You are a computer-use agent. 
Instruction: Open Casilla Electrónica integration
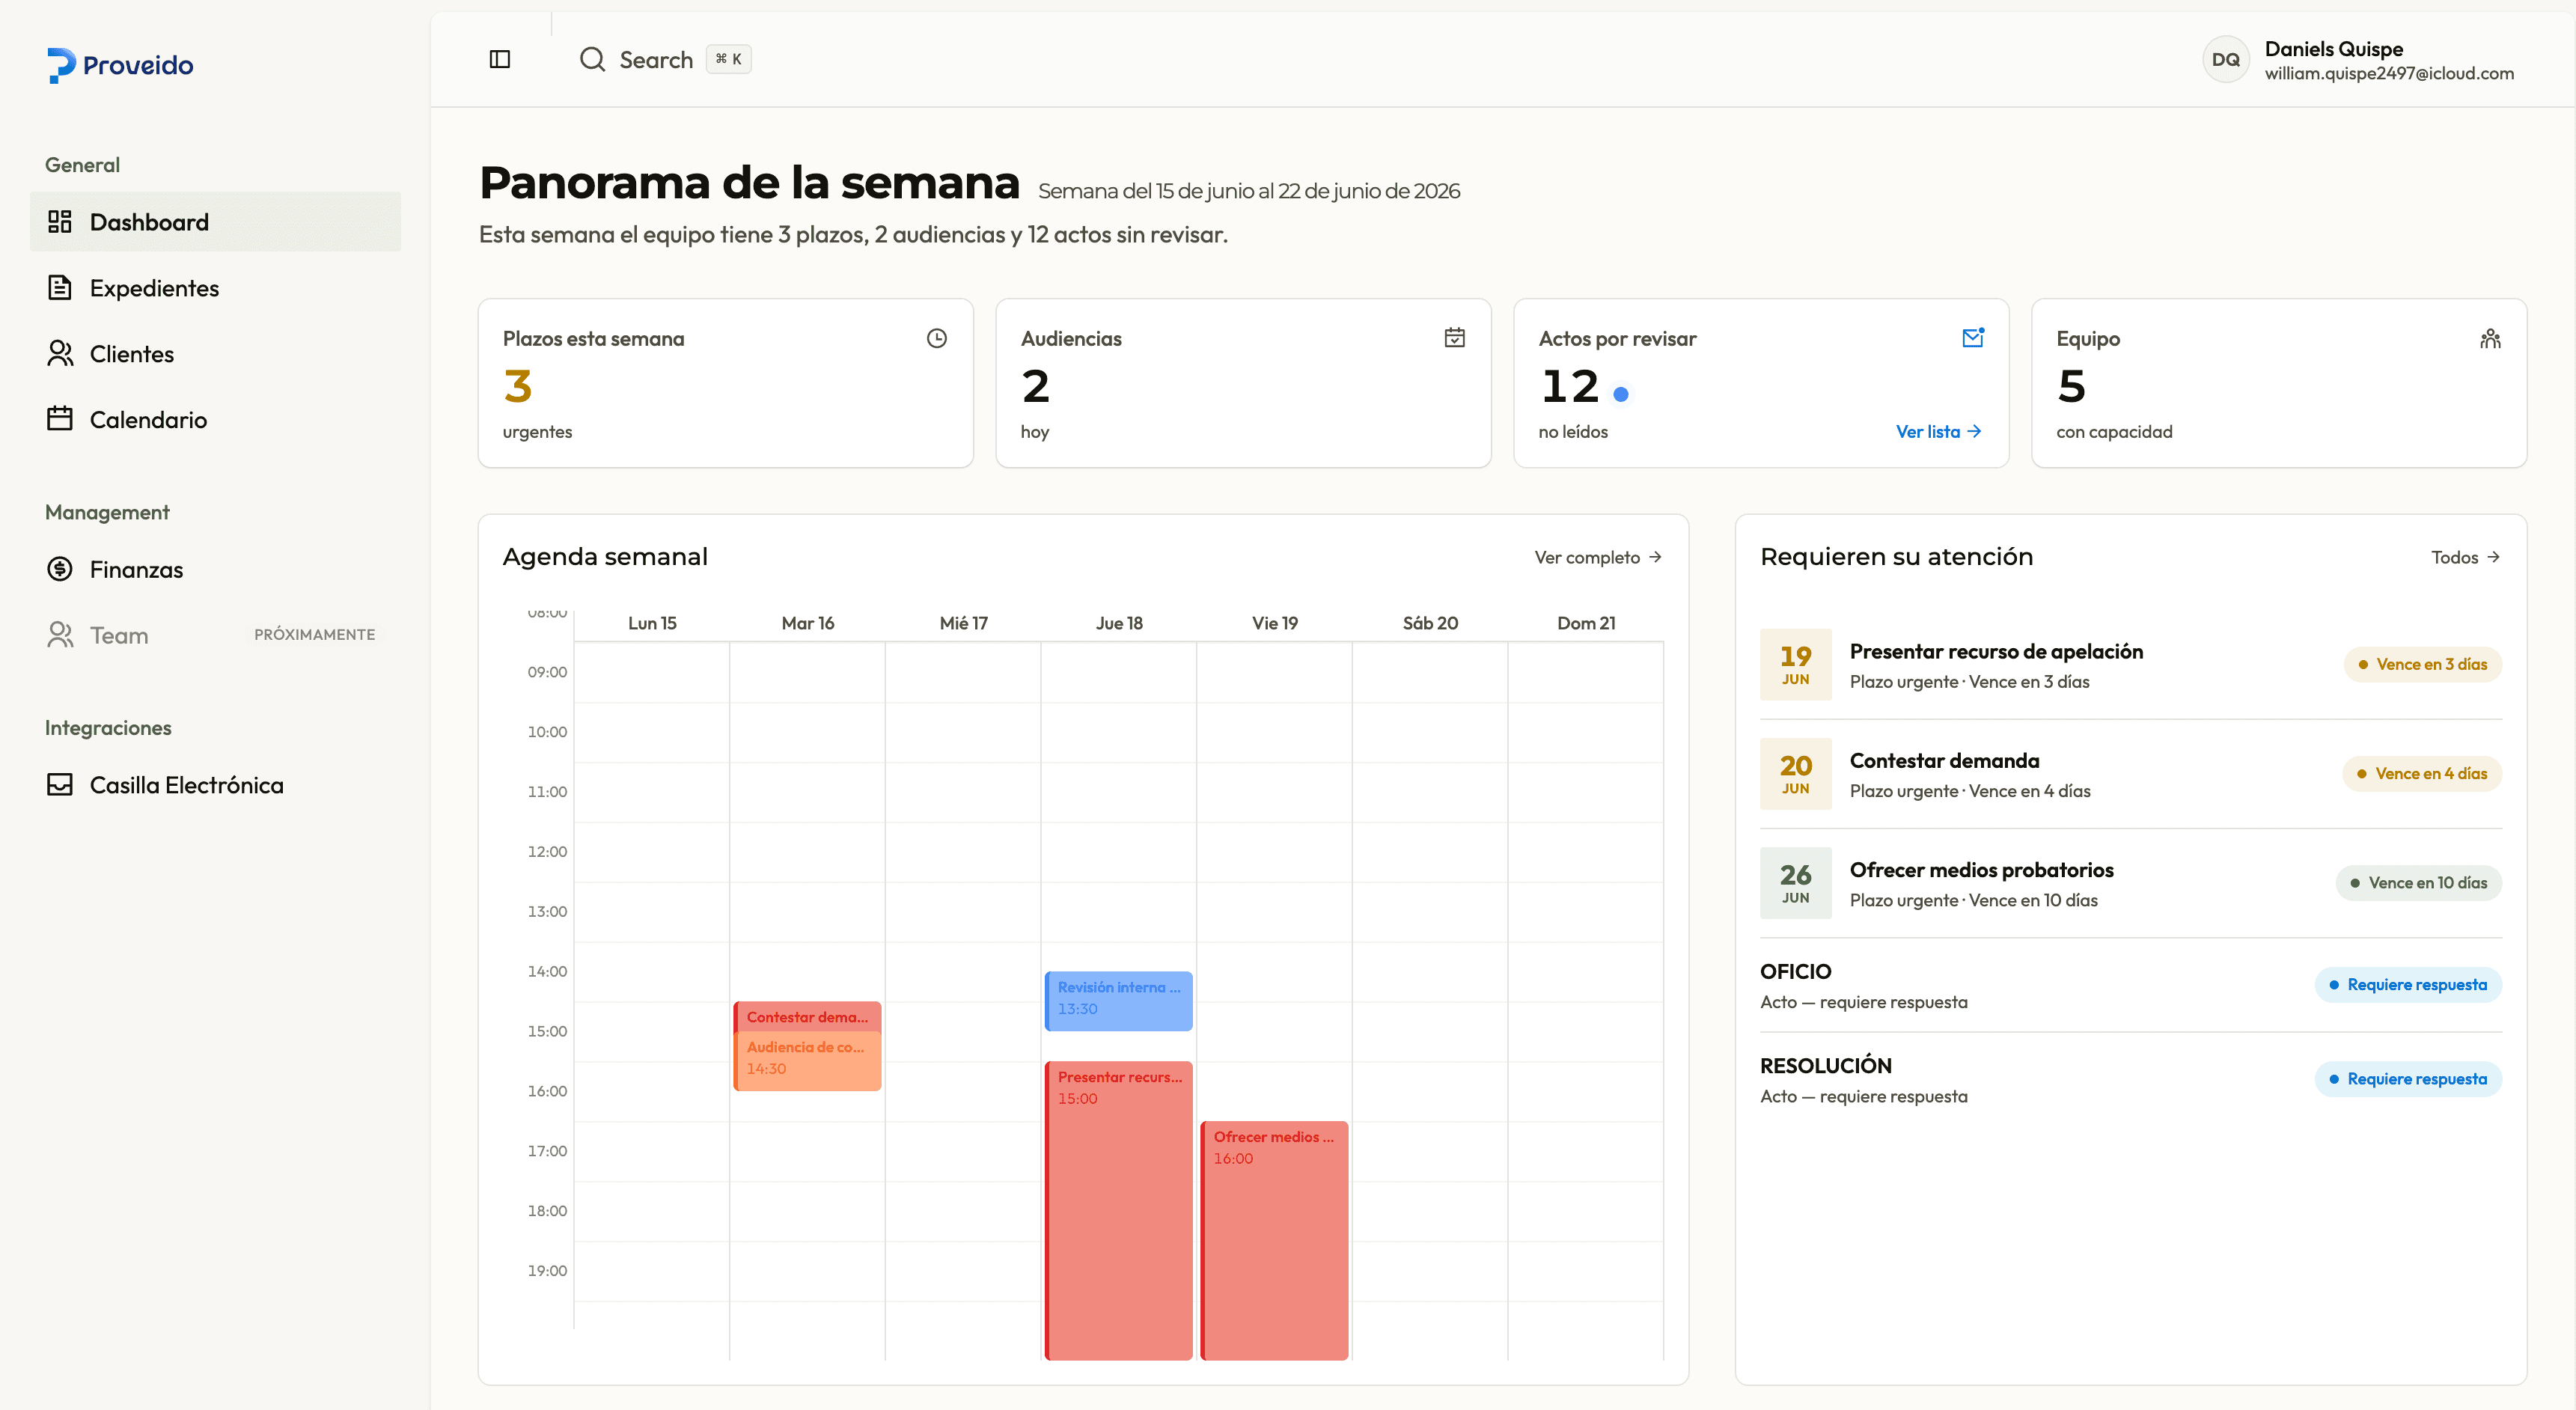(x=216, y=786)
